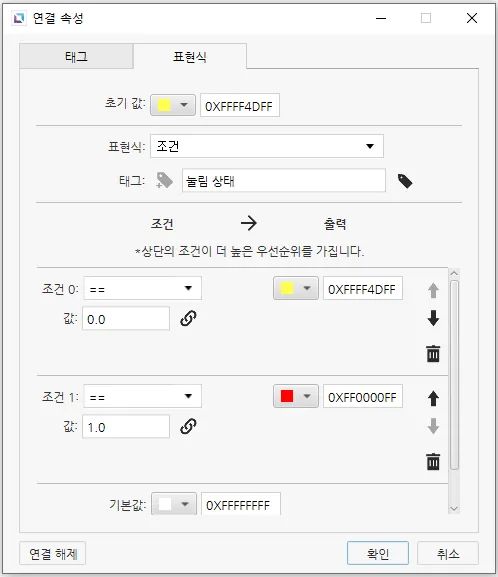
Task: Click the add-tag icon beside 태그 label
Action: (164, 180)
